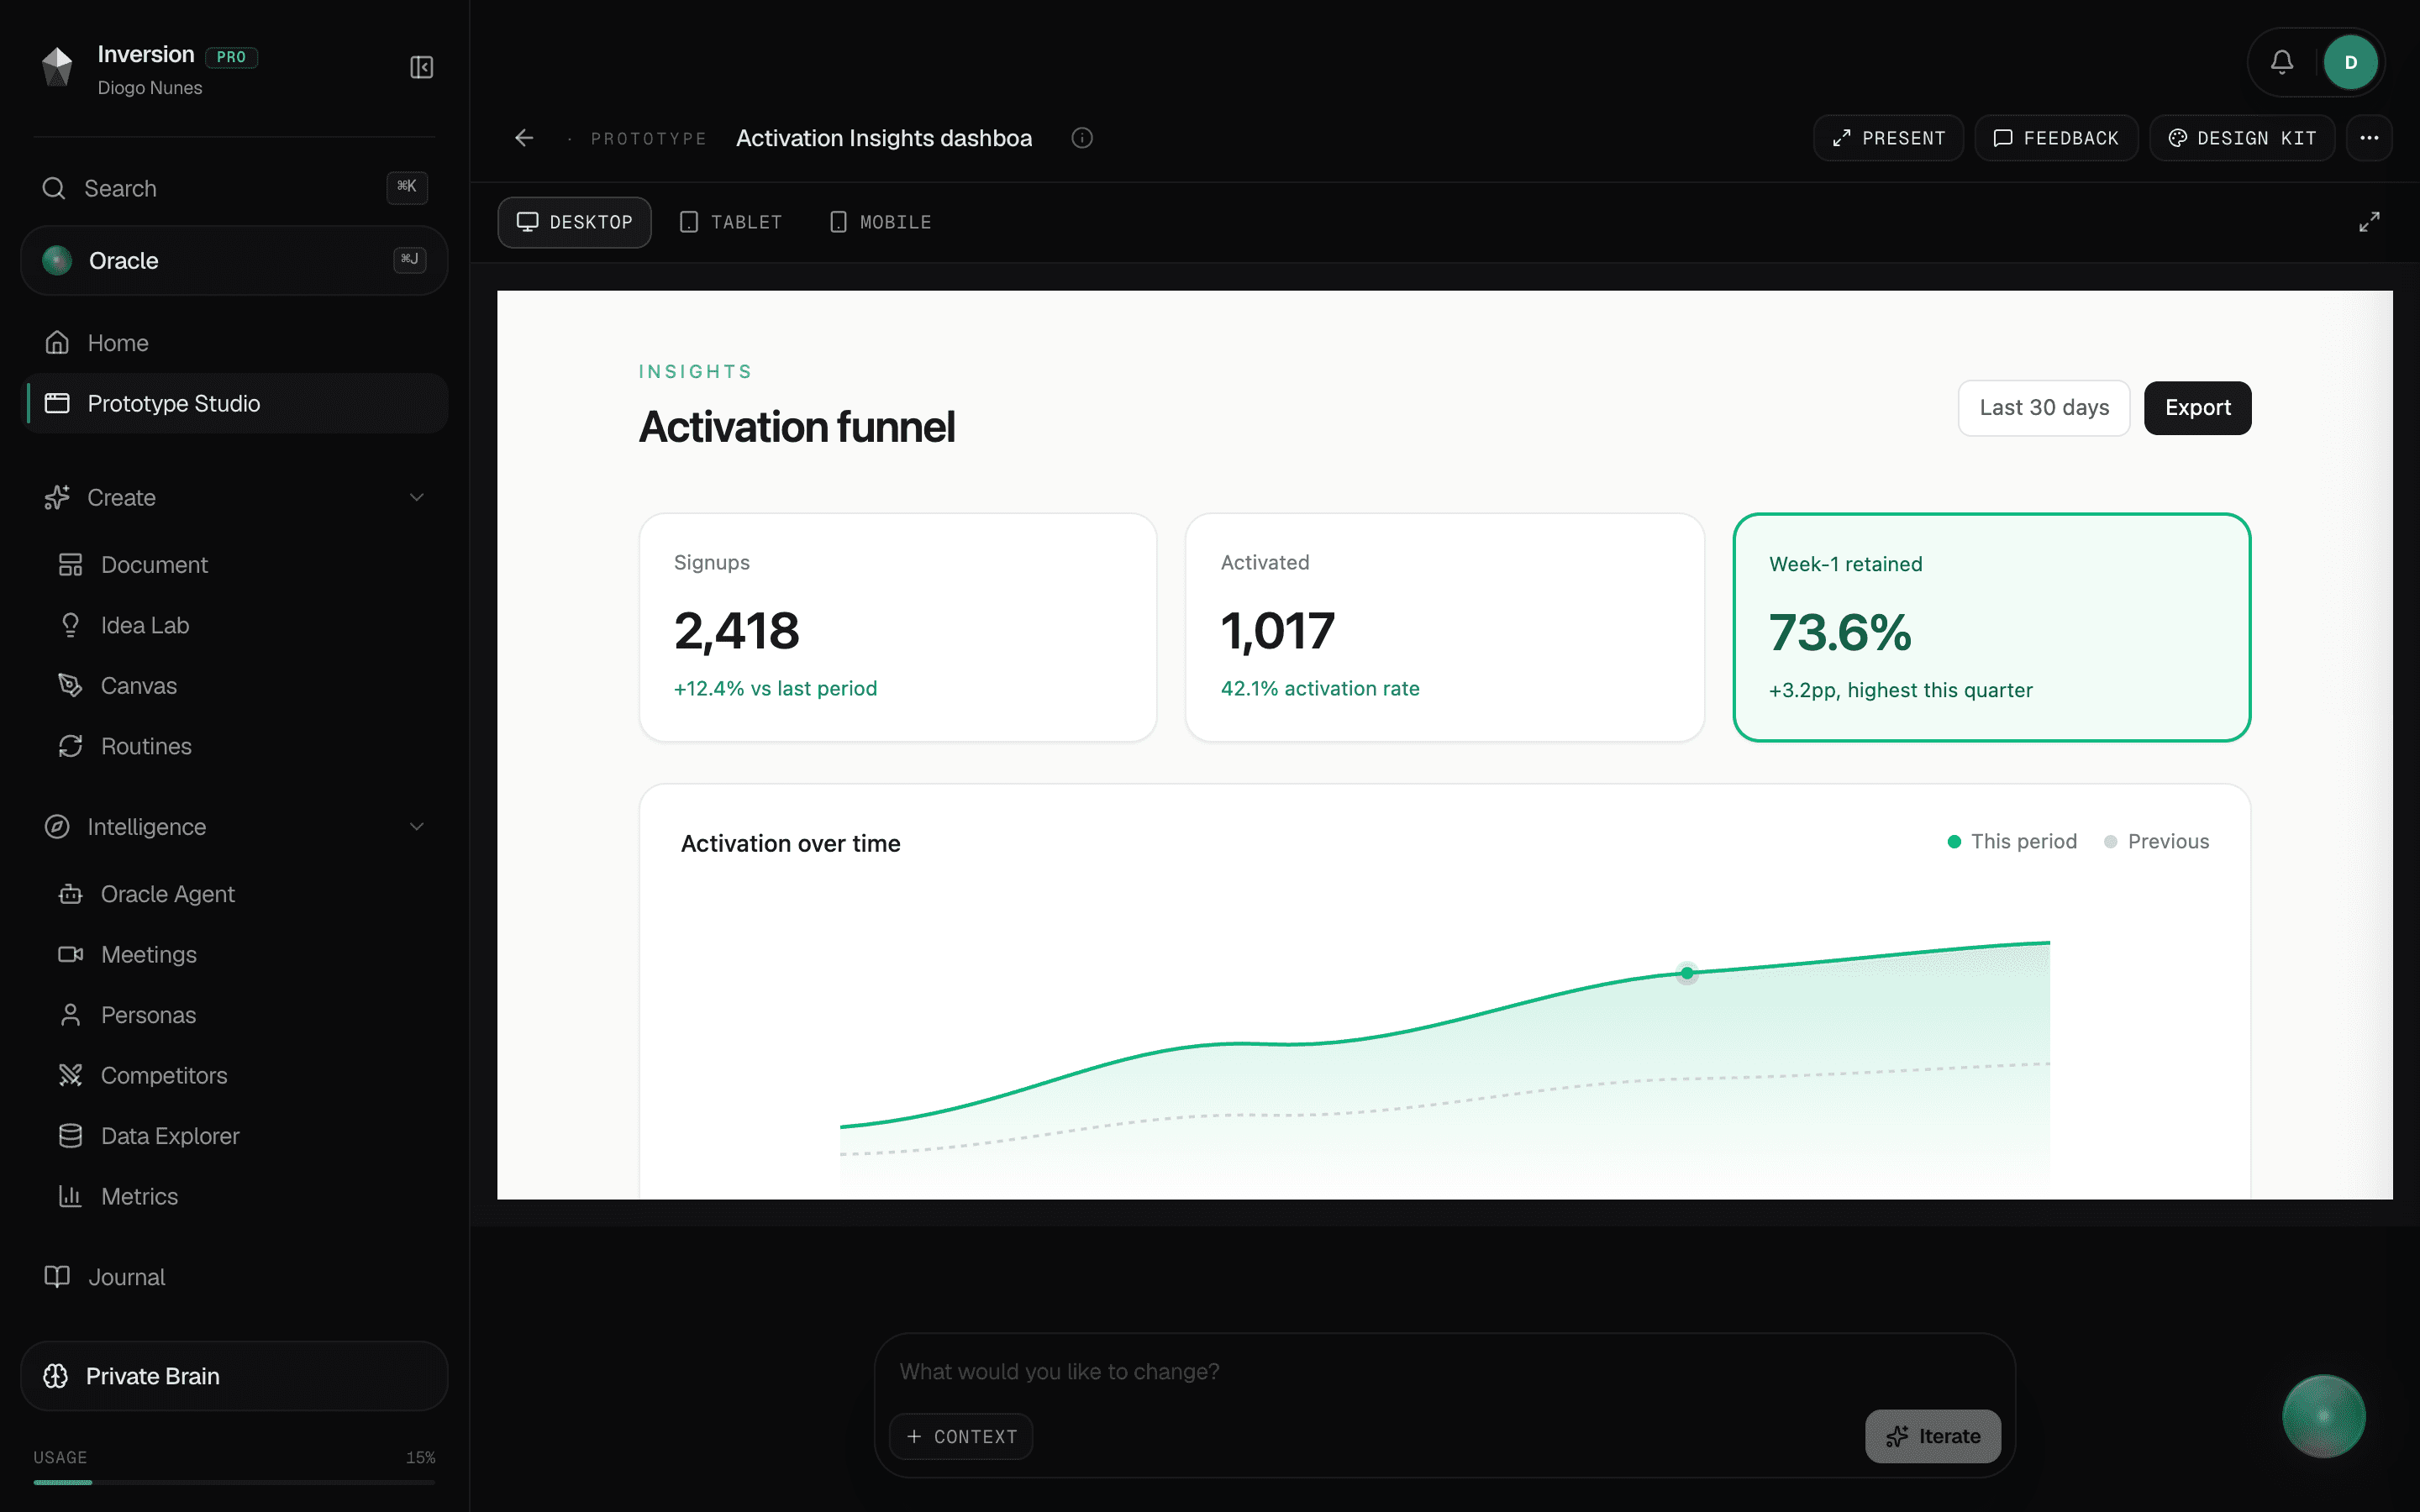The image size is (2420, 1512).
Task: Click the Competitors swords icon
Action: click(x=70, y=1075)
